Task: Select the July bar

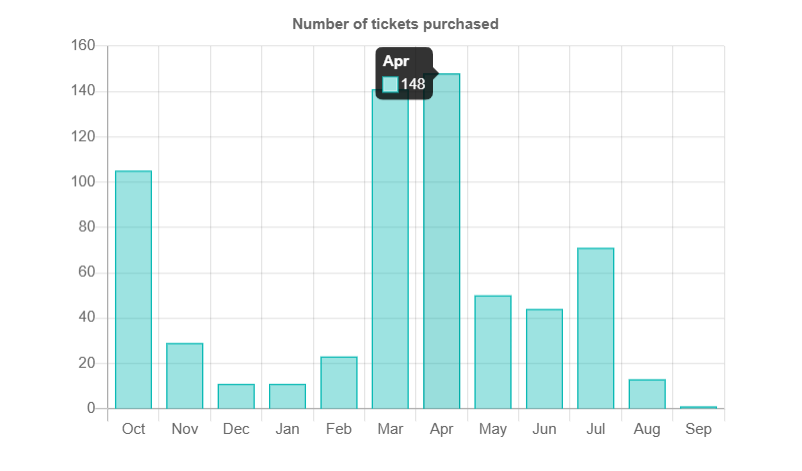Action: tap(595, 328)
